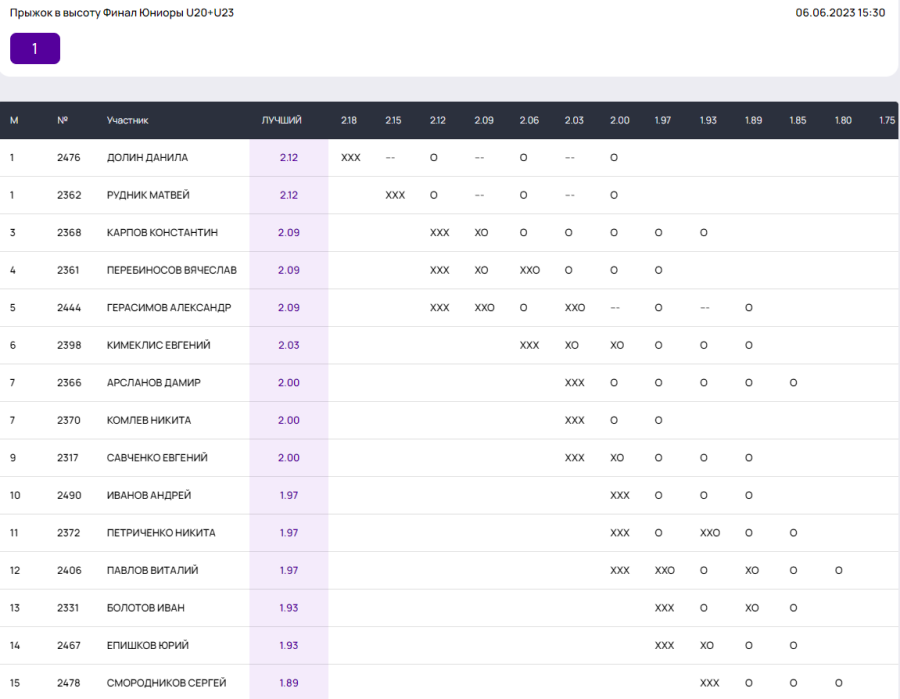Open the КИМЕКЛИС ЕВГЕНИЙ entry
The height and width of the screenshot is (699, 900).
(x=158, y=345)
